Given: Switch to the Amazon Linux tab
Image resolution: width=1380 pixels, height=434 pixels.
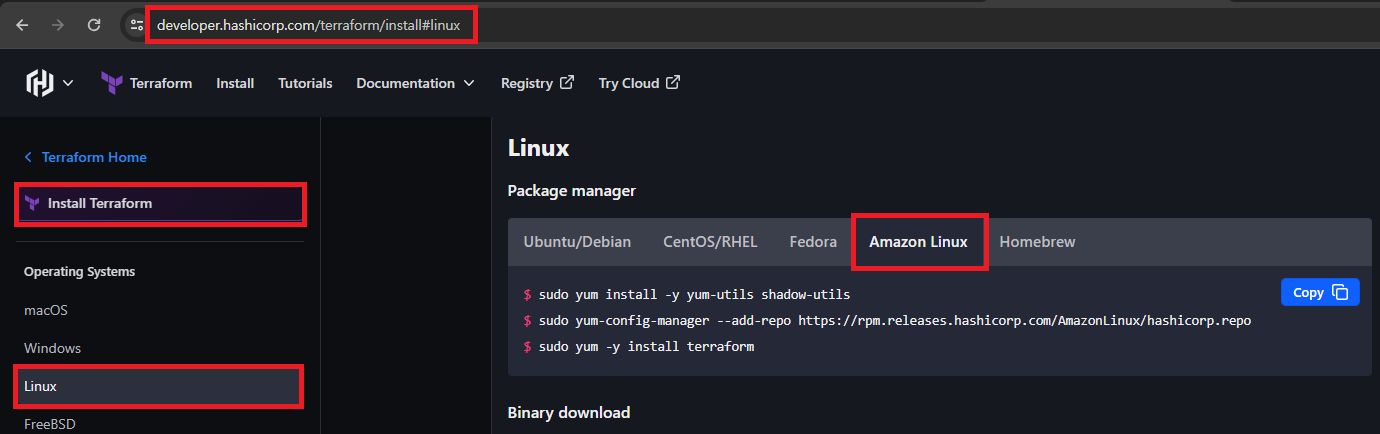Looking at the screenshot, I should click(918, 242).
